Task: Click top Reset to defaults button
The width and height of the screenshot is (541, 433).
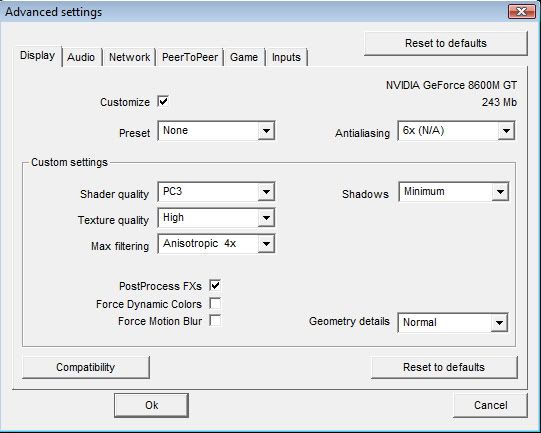Action: point(446,43)
